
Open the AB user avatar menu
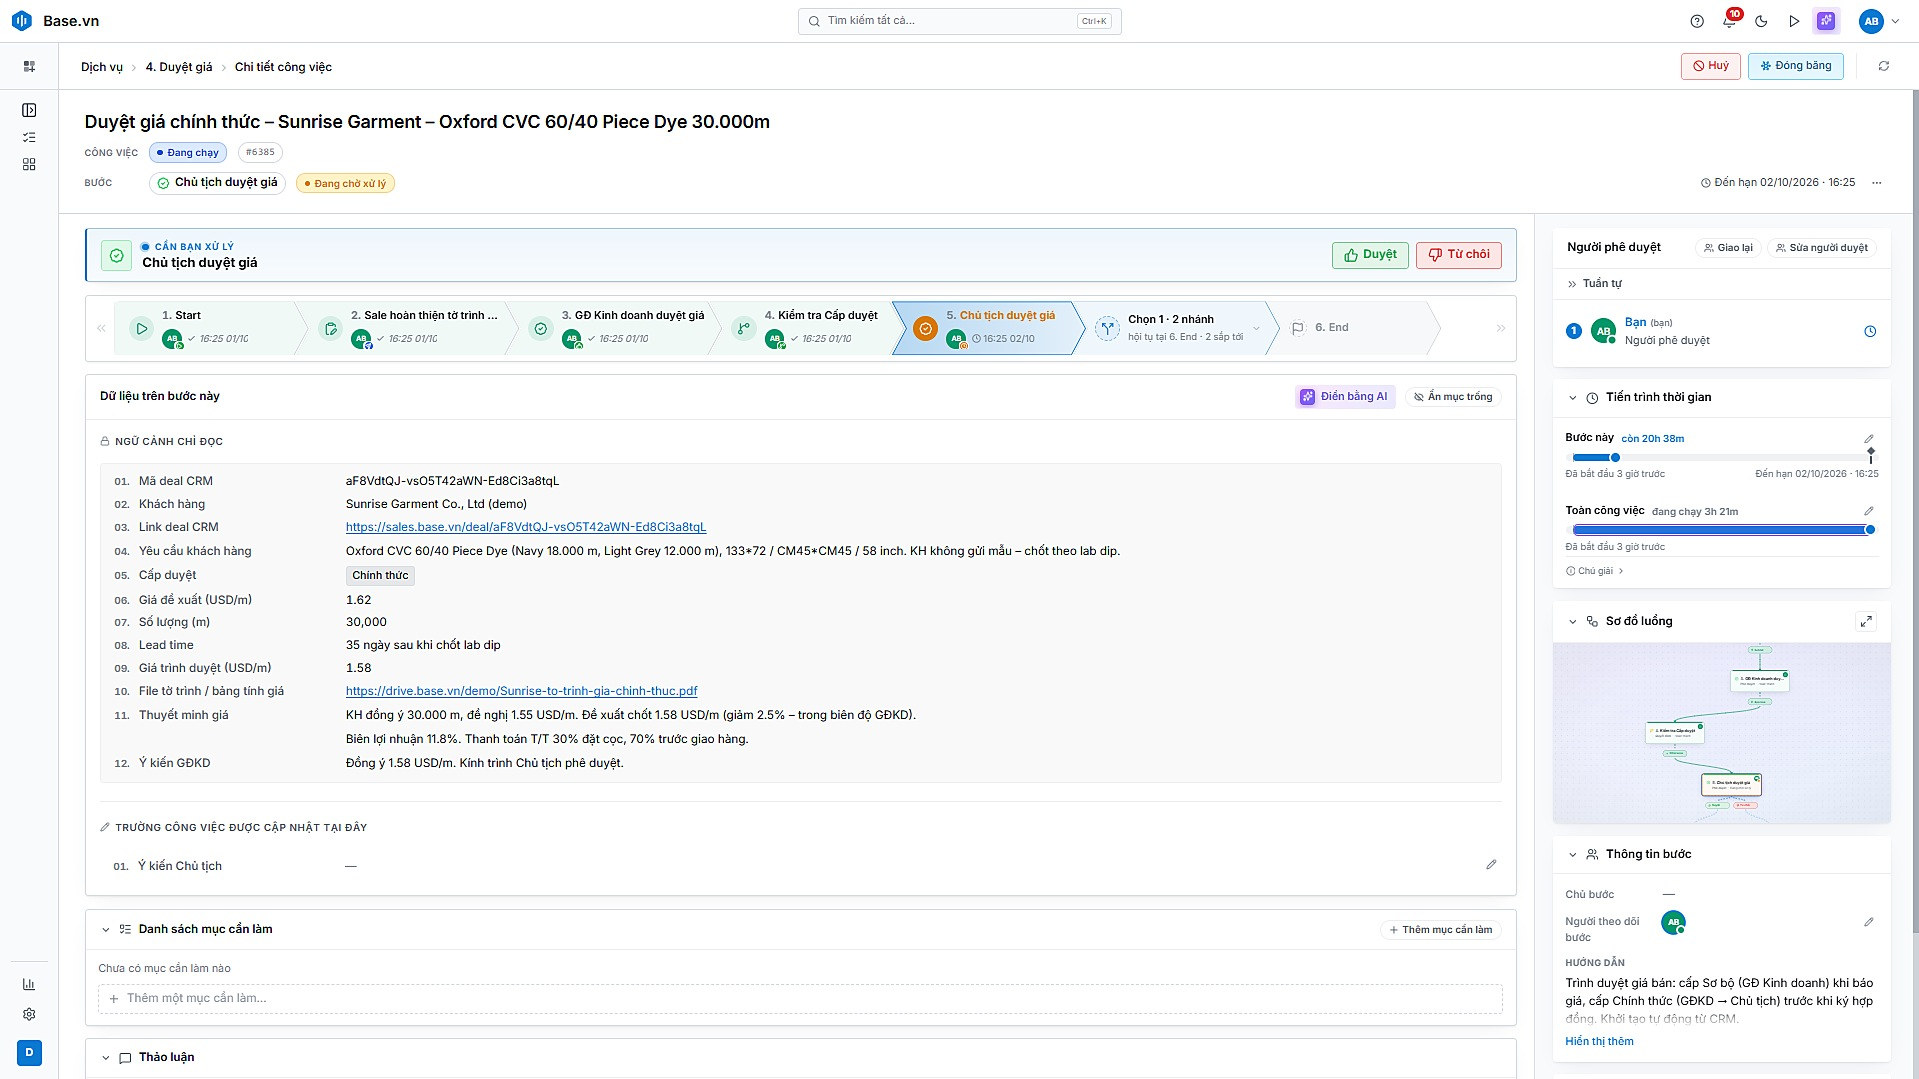1871,21
